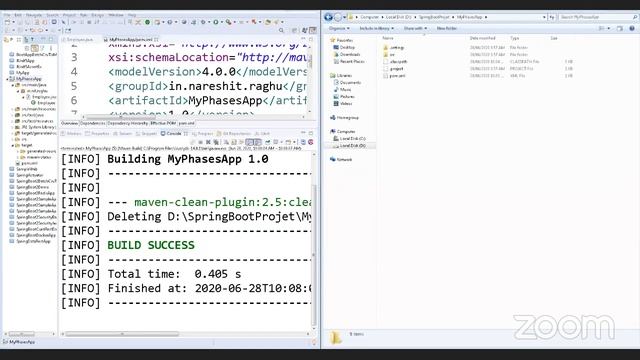Open Recent Pages dropdown in Explorer
Image resolution: width=640 pixels, height=360 pixels.
344,17
